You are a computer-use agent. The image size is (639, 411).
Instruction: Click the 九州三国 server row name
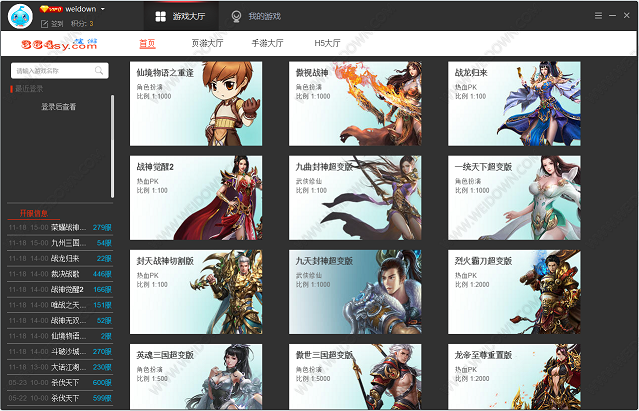68,243
